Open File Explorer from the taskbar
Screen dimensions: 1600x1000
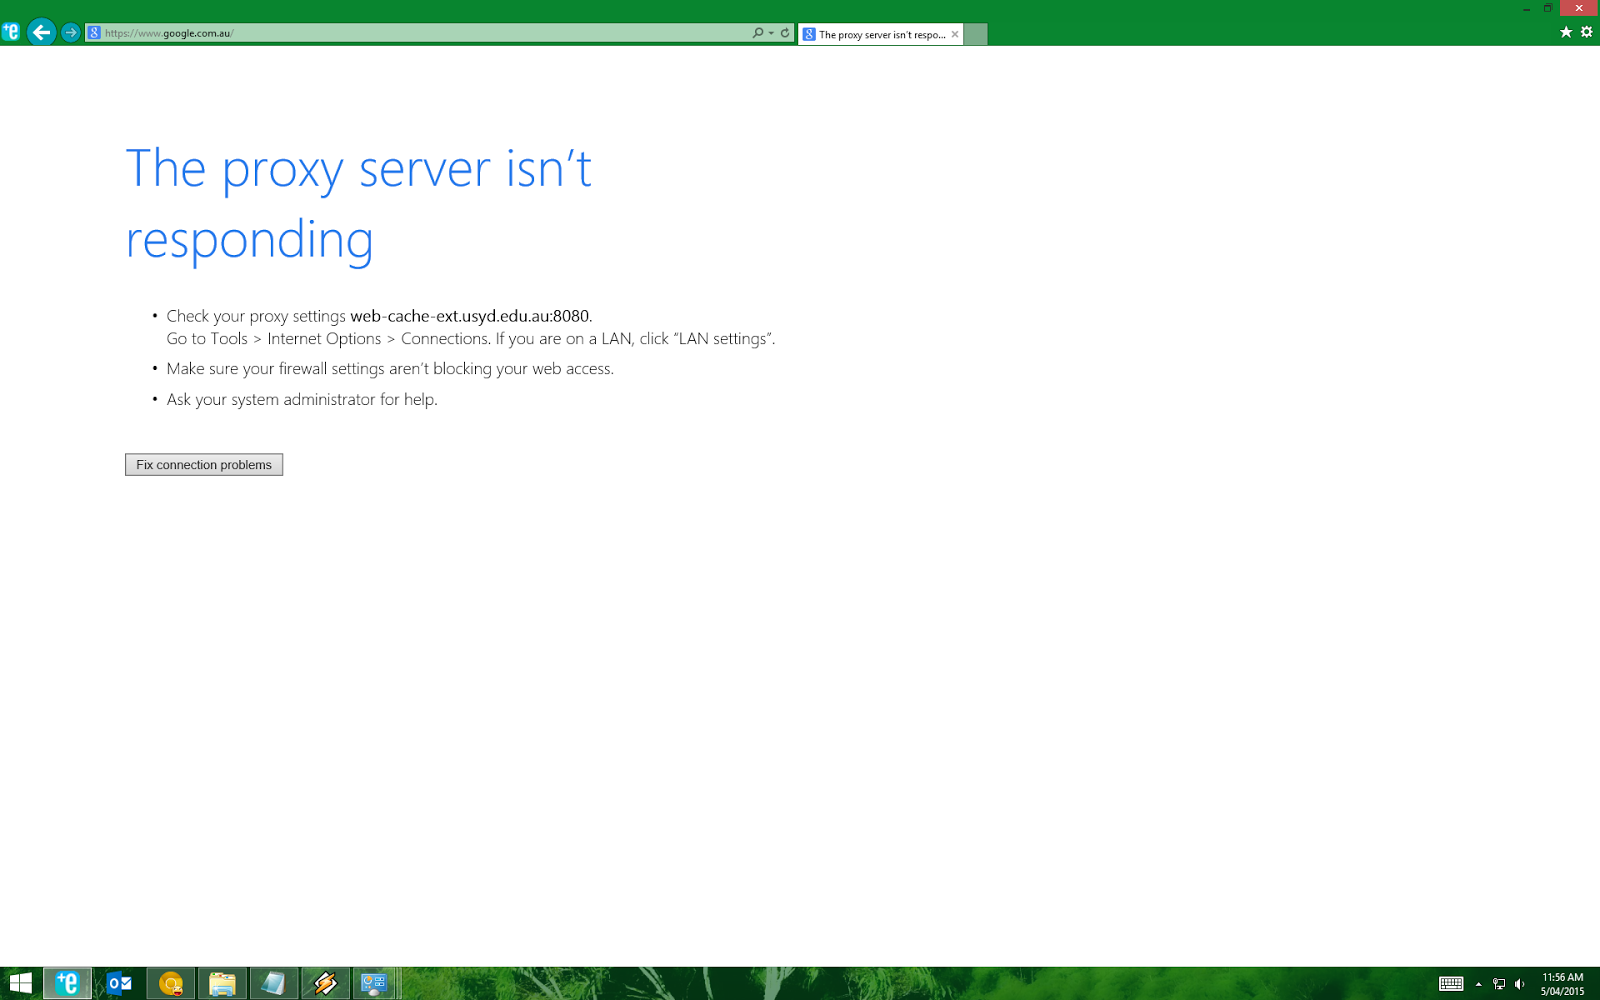(222, 984)
